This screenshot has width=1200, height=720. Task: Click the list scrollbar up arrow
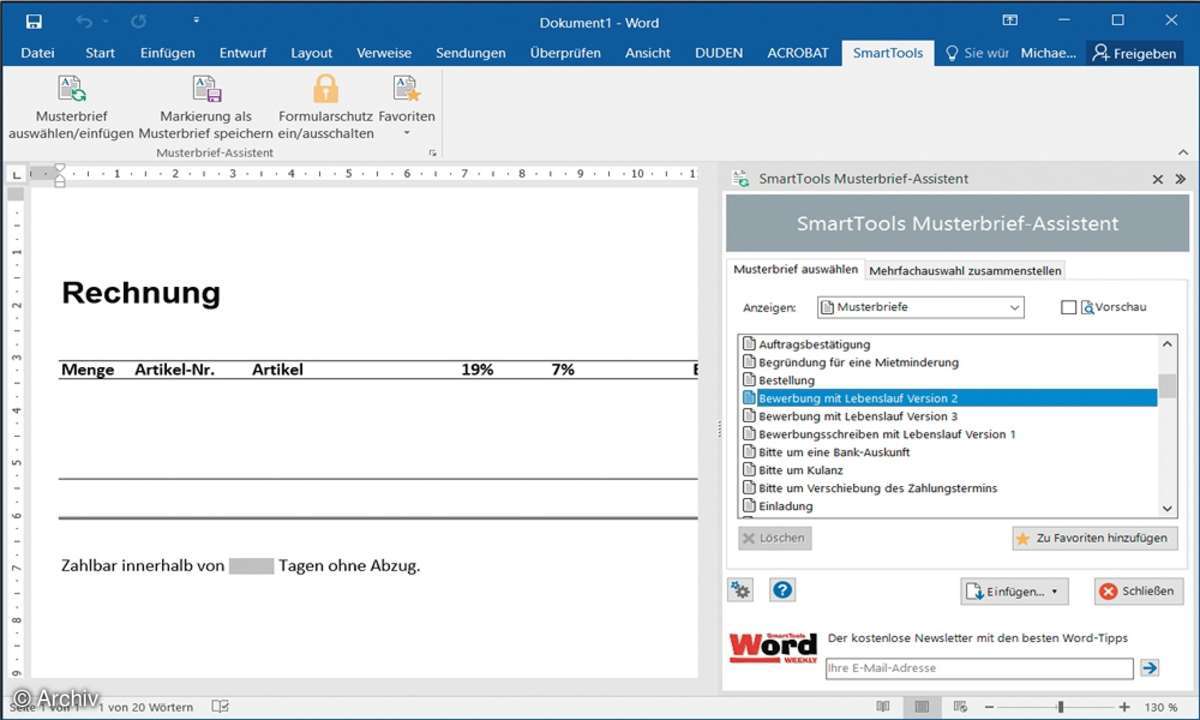(x=1167, y=344)
